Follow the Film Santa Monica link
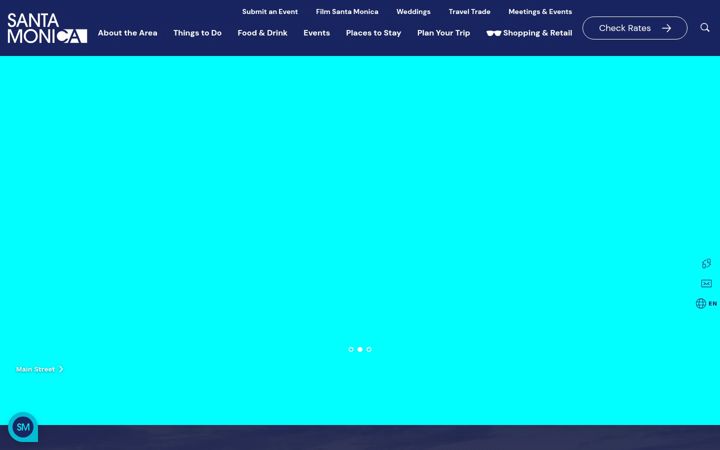Image resolution: width=720 pixels, height=450 pixels. pos(347,11)
